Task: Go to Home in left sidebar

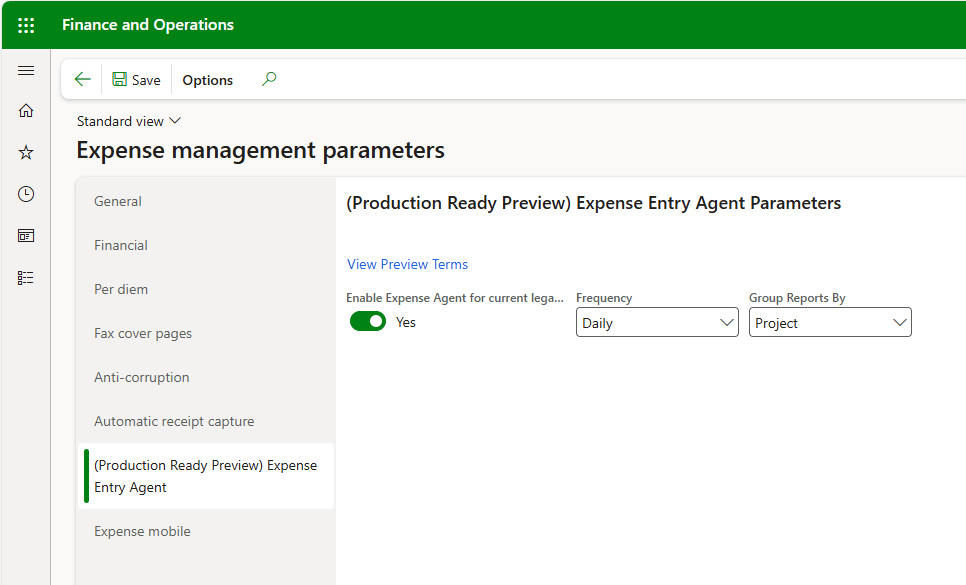Action: (x=26, y=111)
